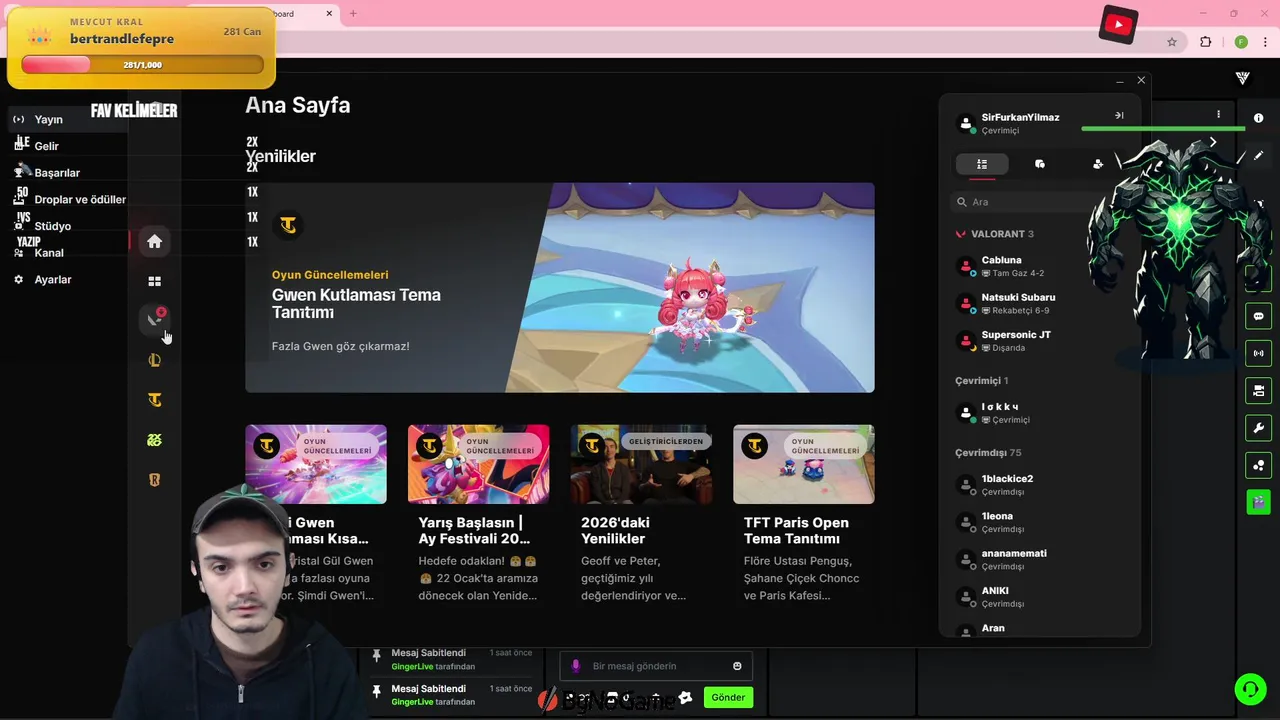
Task: Open the emoji picker in chat input
Action: tap(738, 666)
